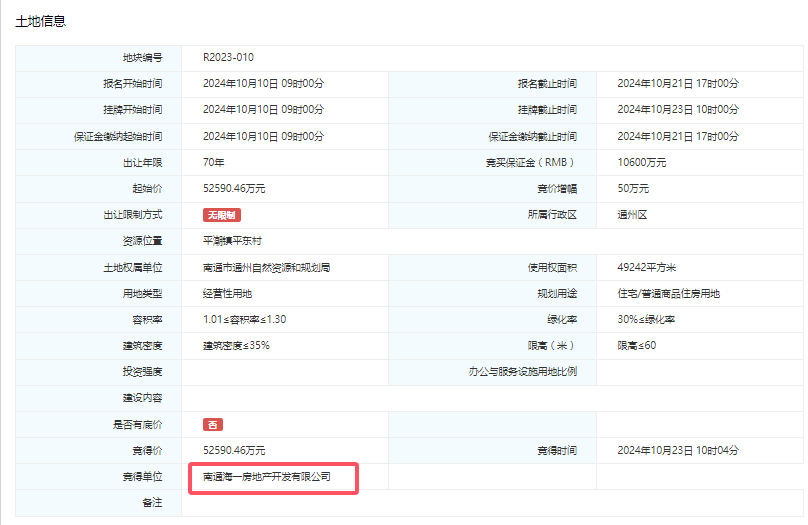Select the 土地信息 section heading

point(41,22)
